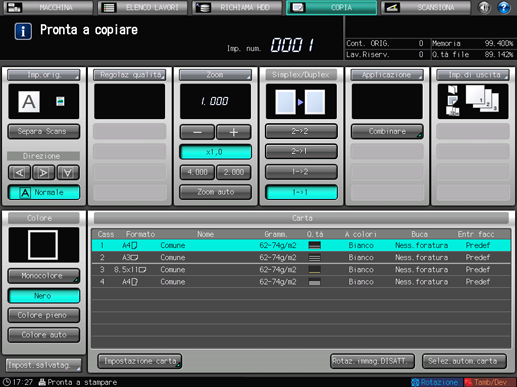Switch to SCANSIONA tab
Image resolution: width=517 pixels, height=387 pixels.
(426, 7)
